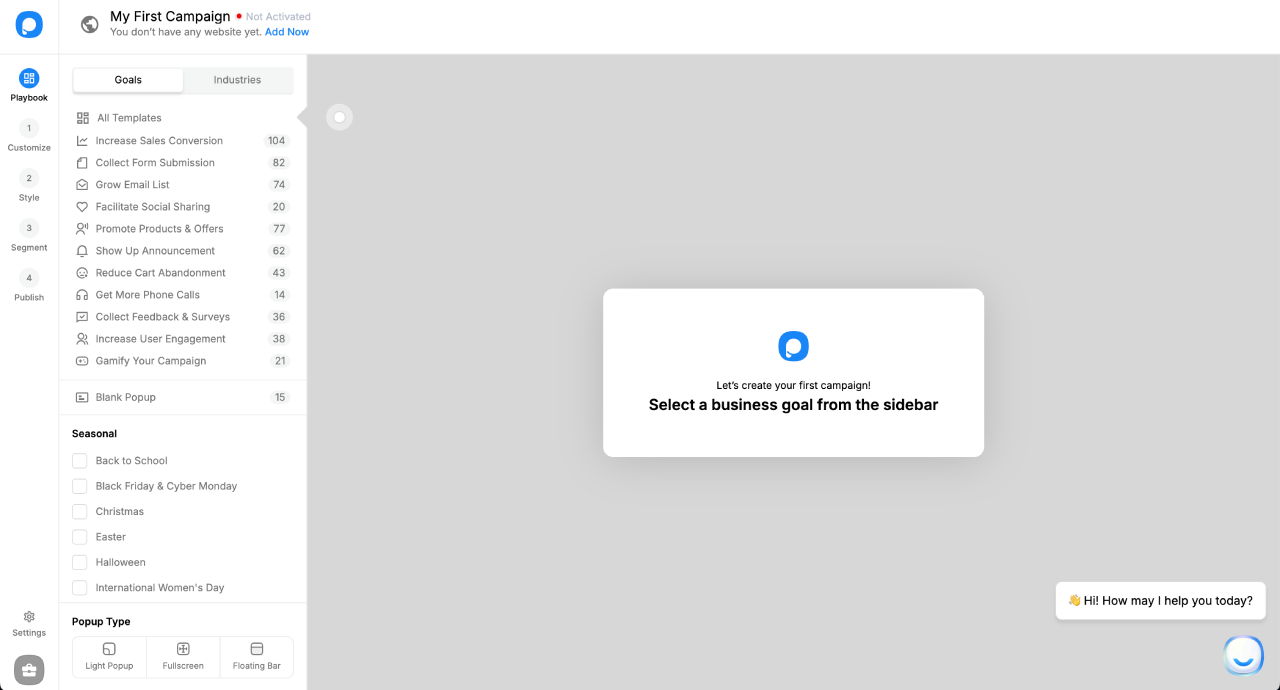Tick the Halloween seasonal checkbox

pos(80,562)
